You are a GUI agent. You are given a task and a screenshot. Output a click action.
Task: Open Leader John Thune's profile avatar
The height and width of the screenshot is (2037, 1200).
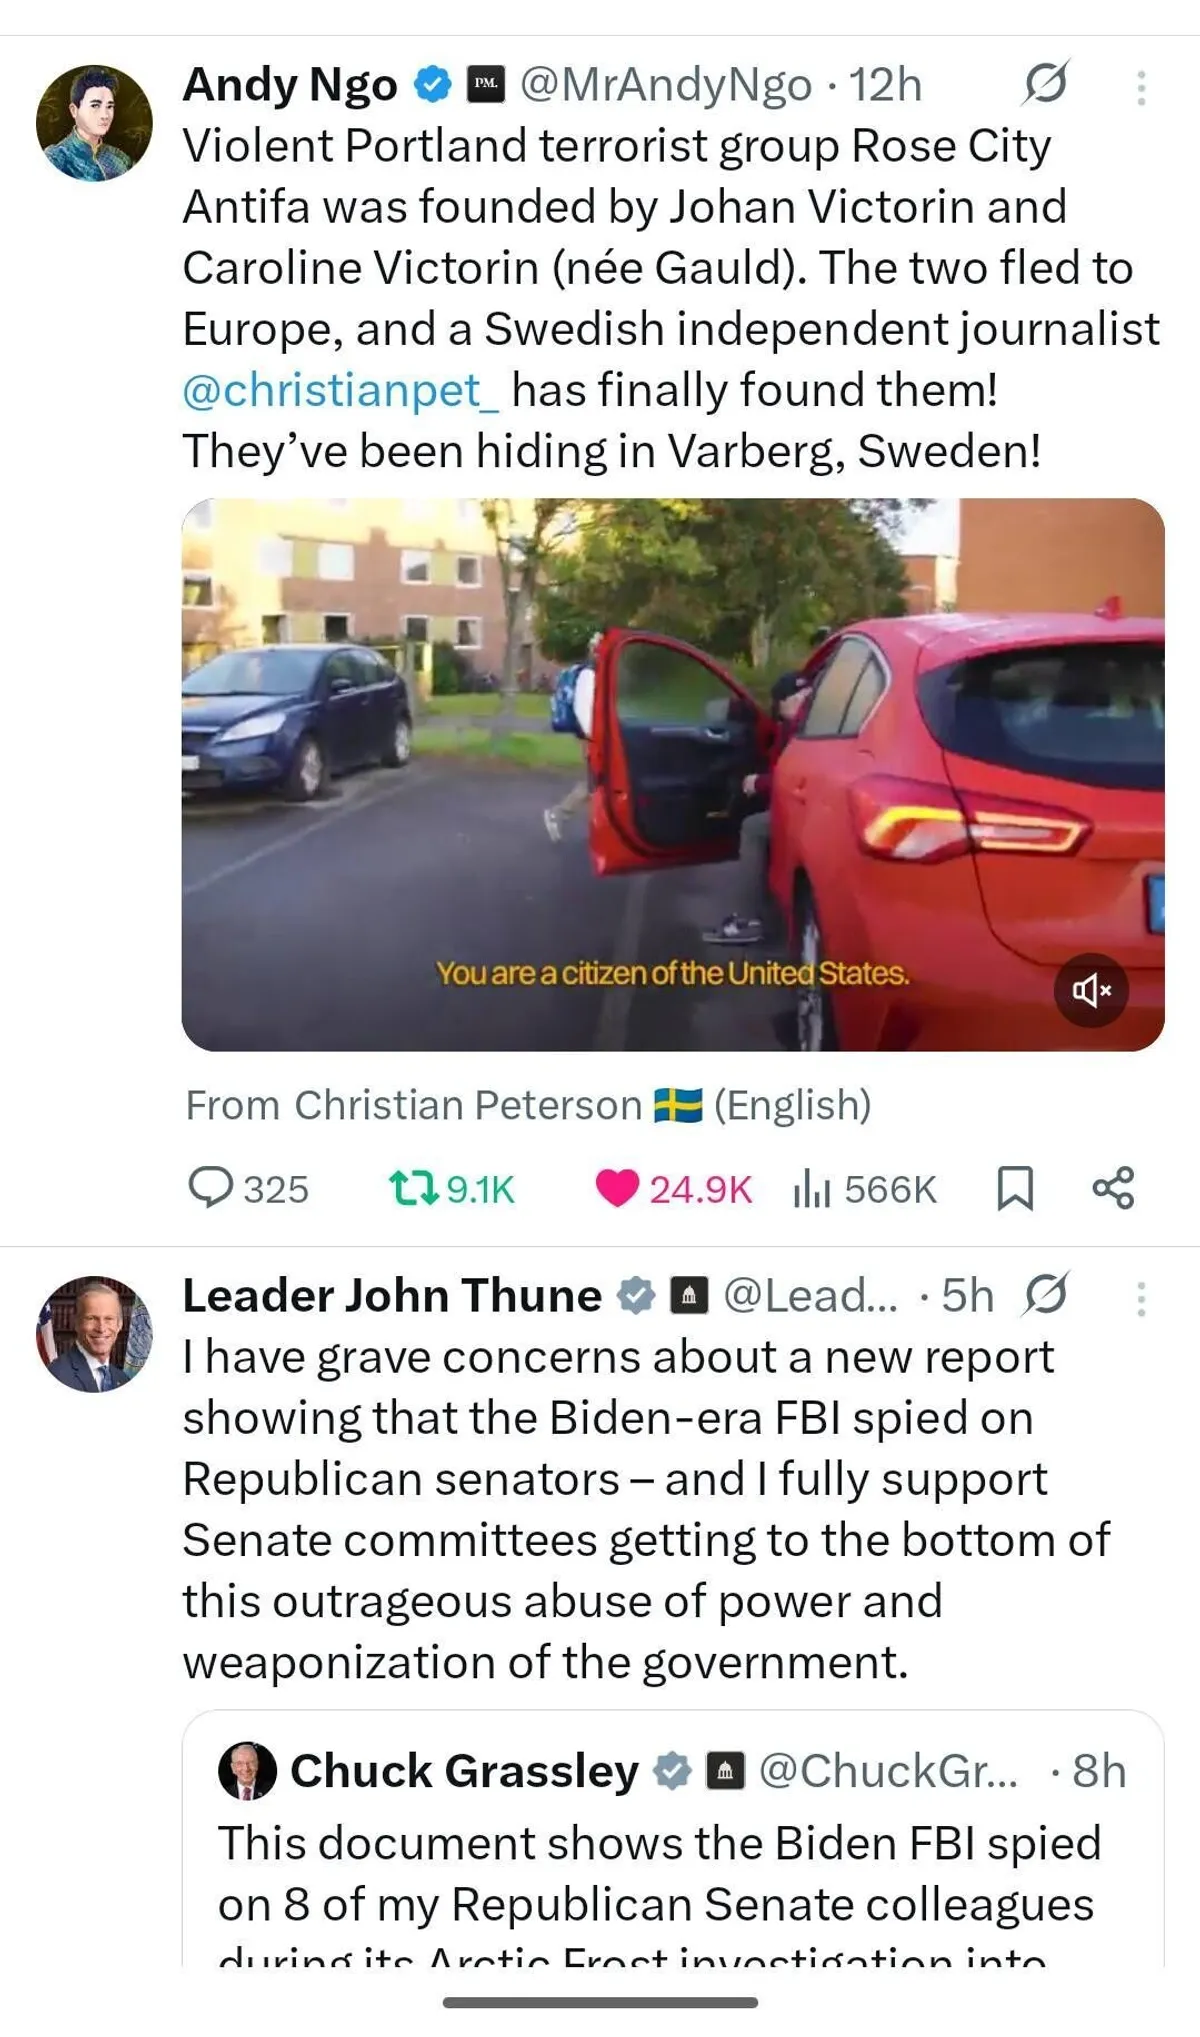point(94,1334)
